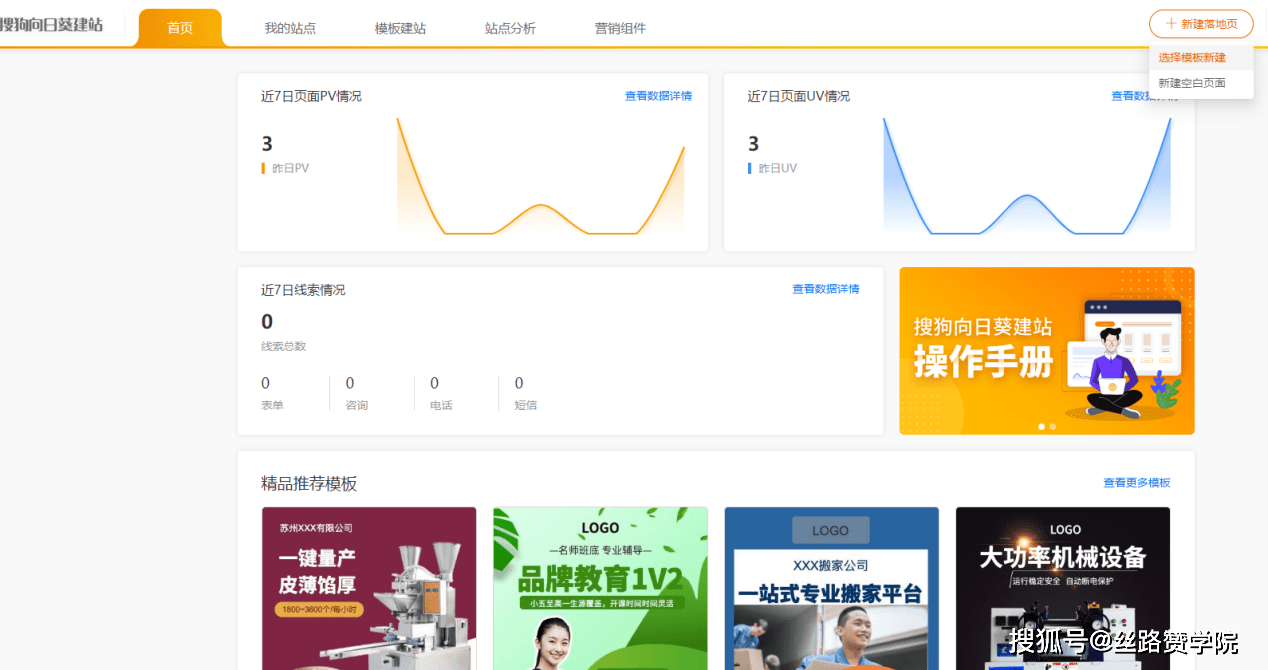Click the 表单 count label
Image resolution: width=1268 pixels, height=670 pixels.
tap(272, 405)
